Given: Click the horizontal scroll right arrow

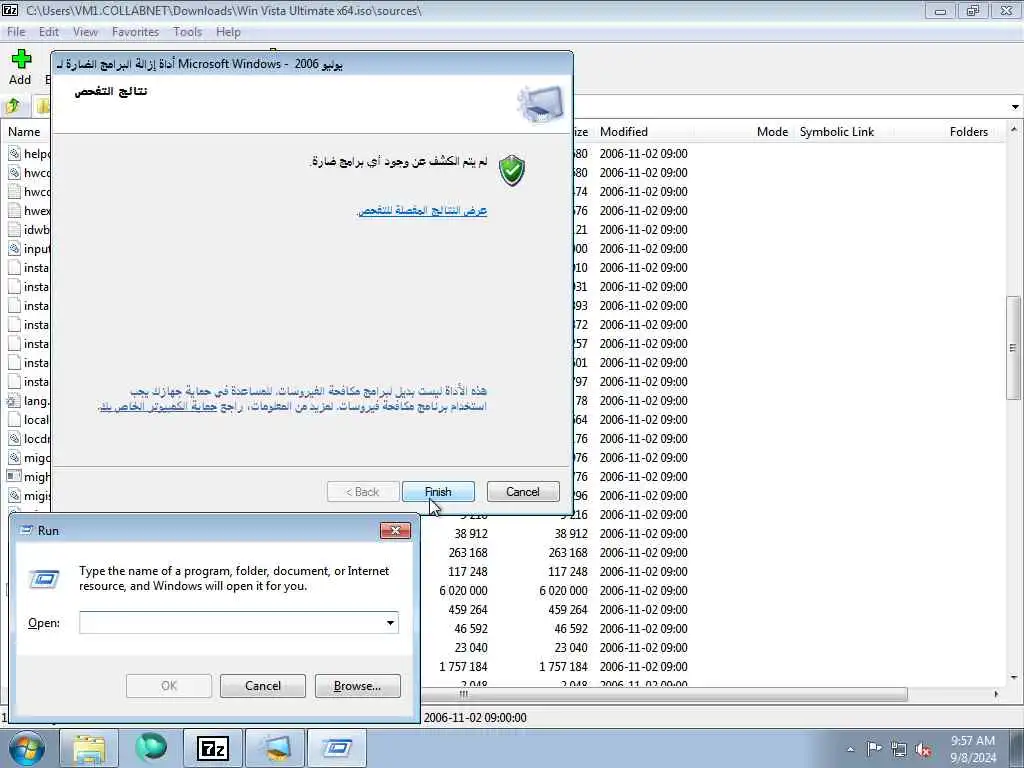Looking at the screenshot, I should [996, 694].
